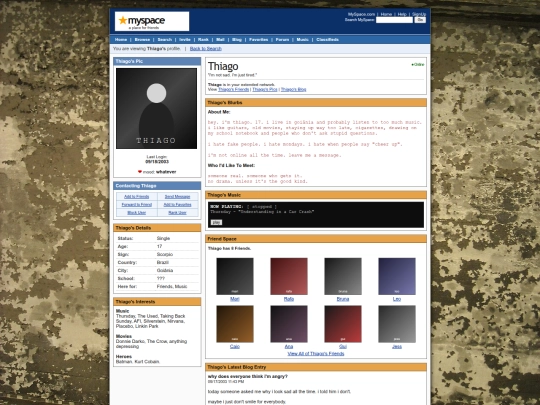This screenshot has width=540, height=405.
Task: Open Home in the blue navigation bar
Action: (x=121, y=40)
